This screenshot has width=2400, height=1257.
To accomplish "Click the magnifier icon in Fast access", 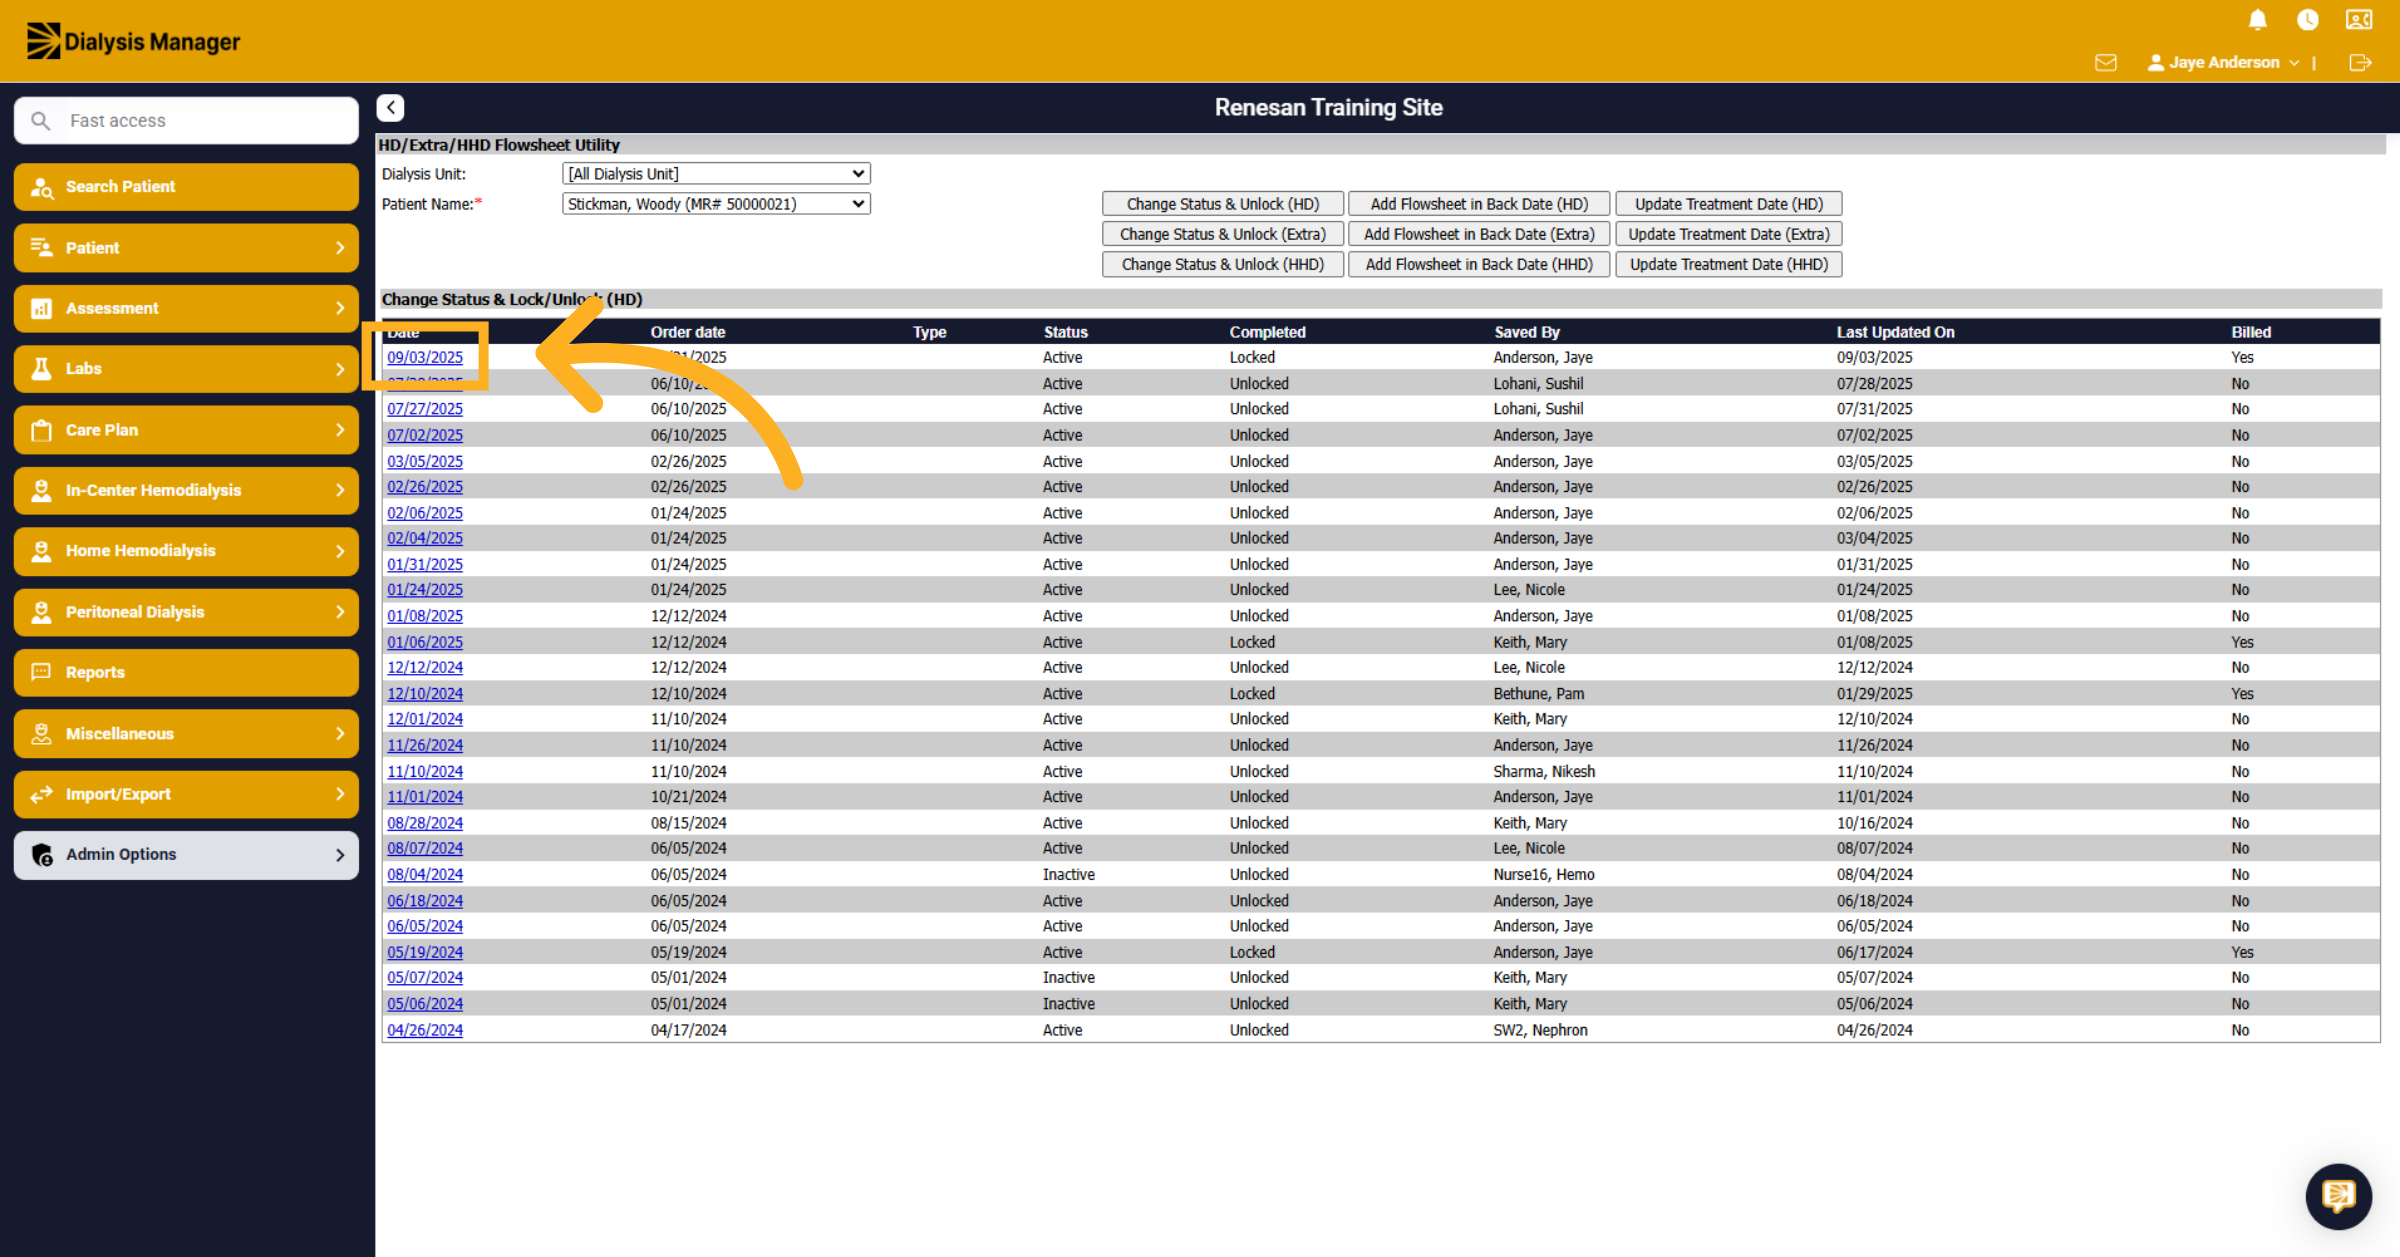I will pos(40,120).
